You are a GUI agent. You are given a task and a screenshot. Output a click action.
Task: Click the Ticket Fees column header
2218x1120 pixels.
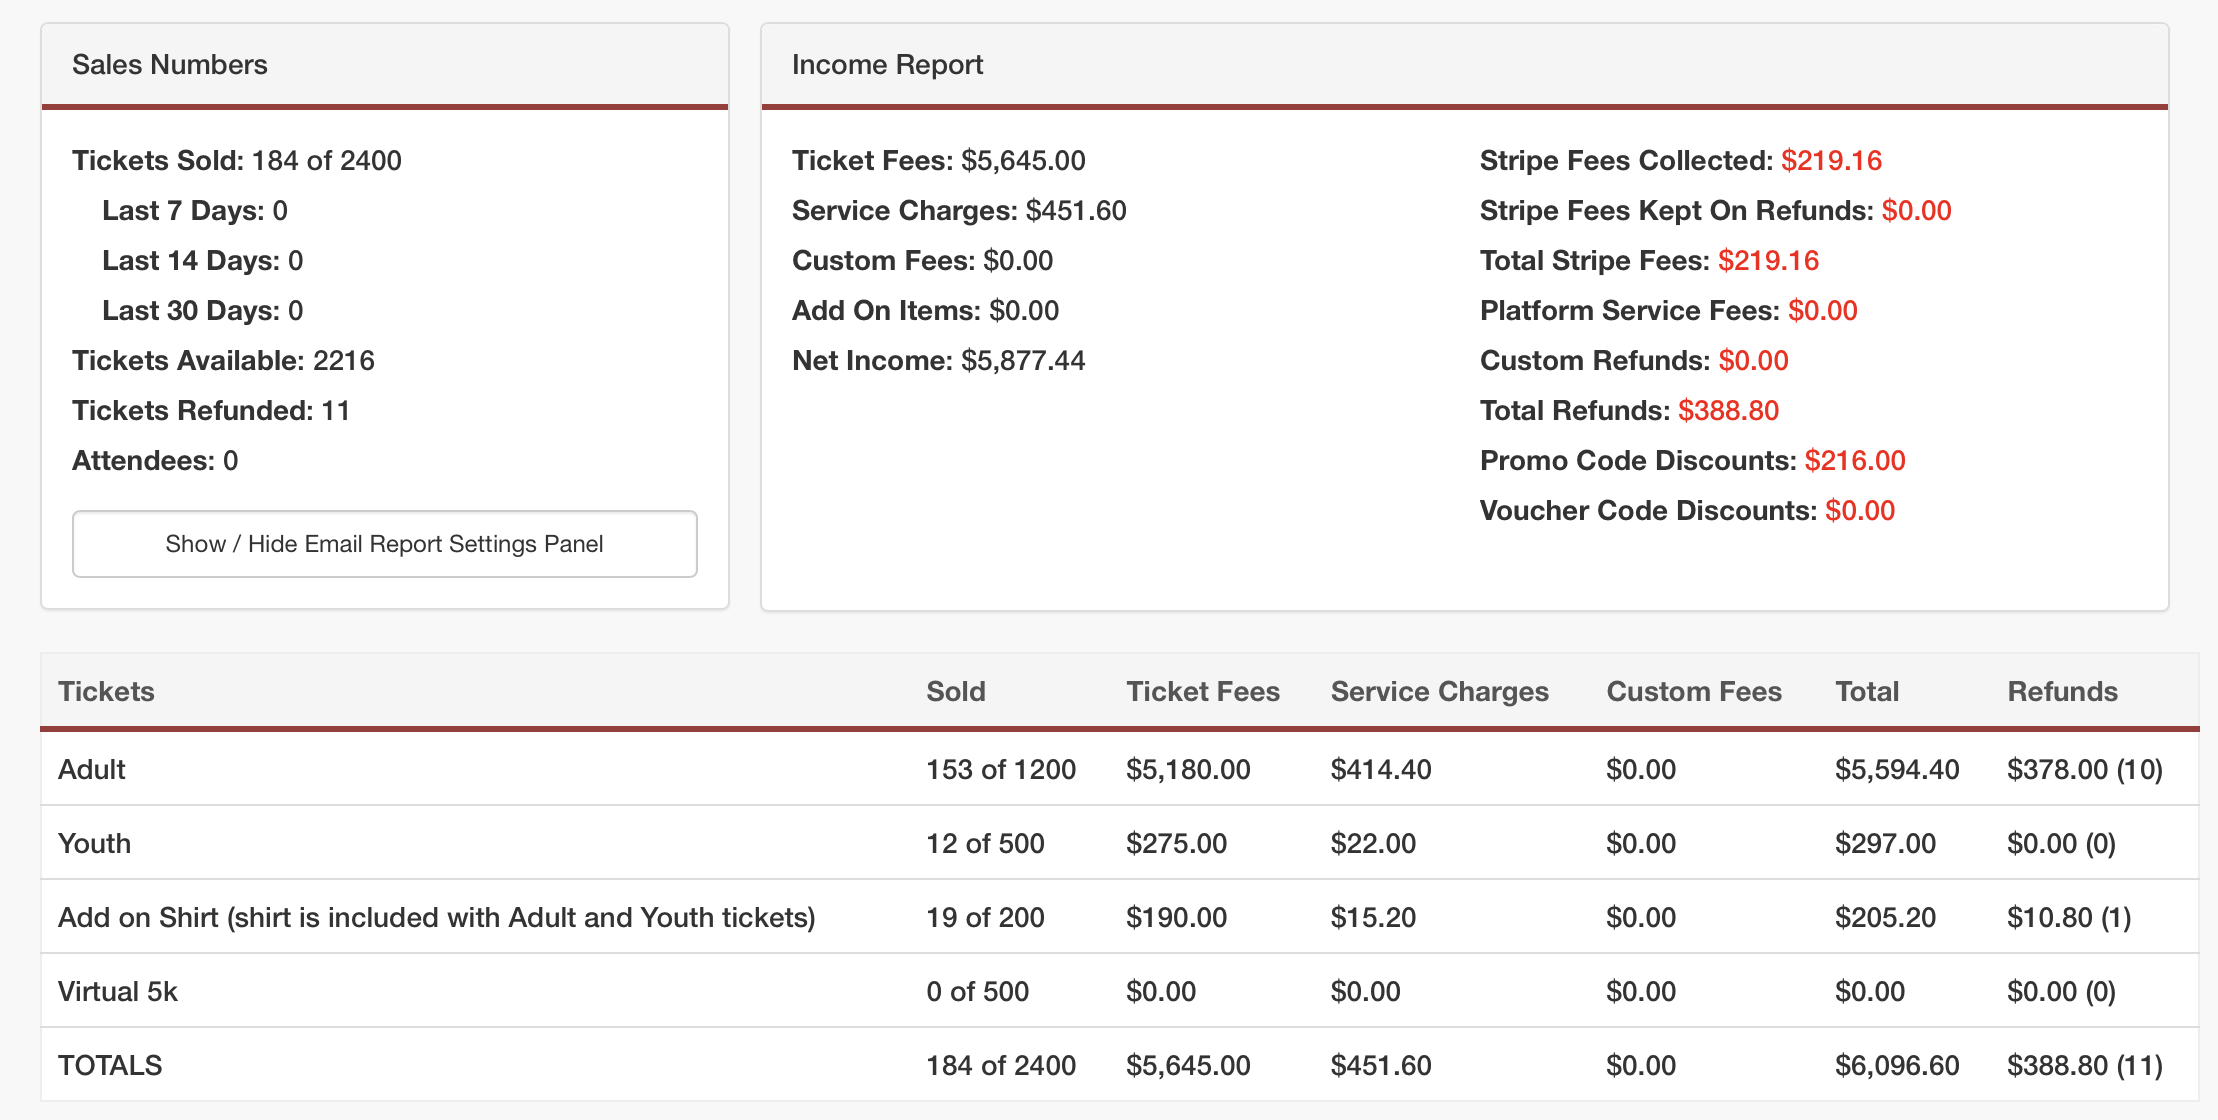(1202, 691)
